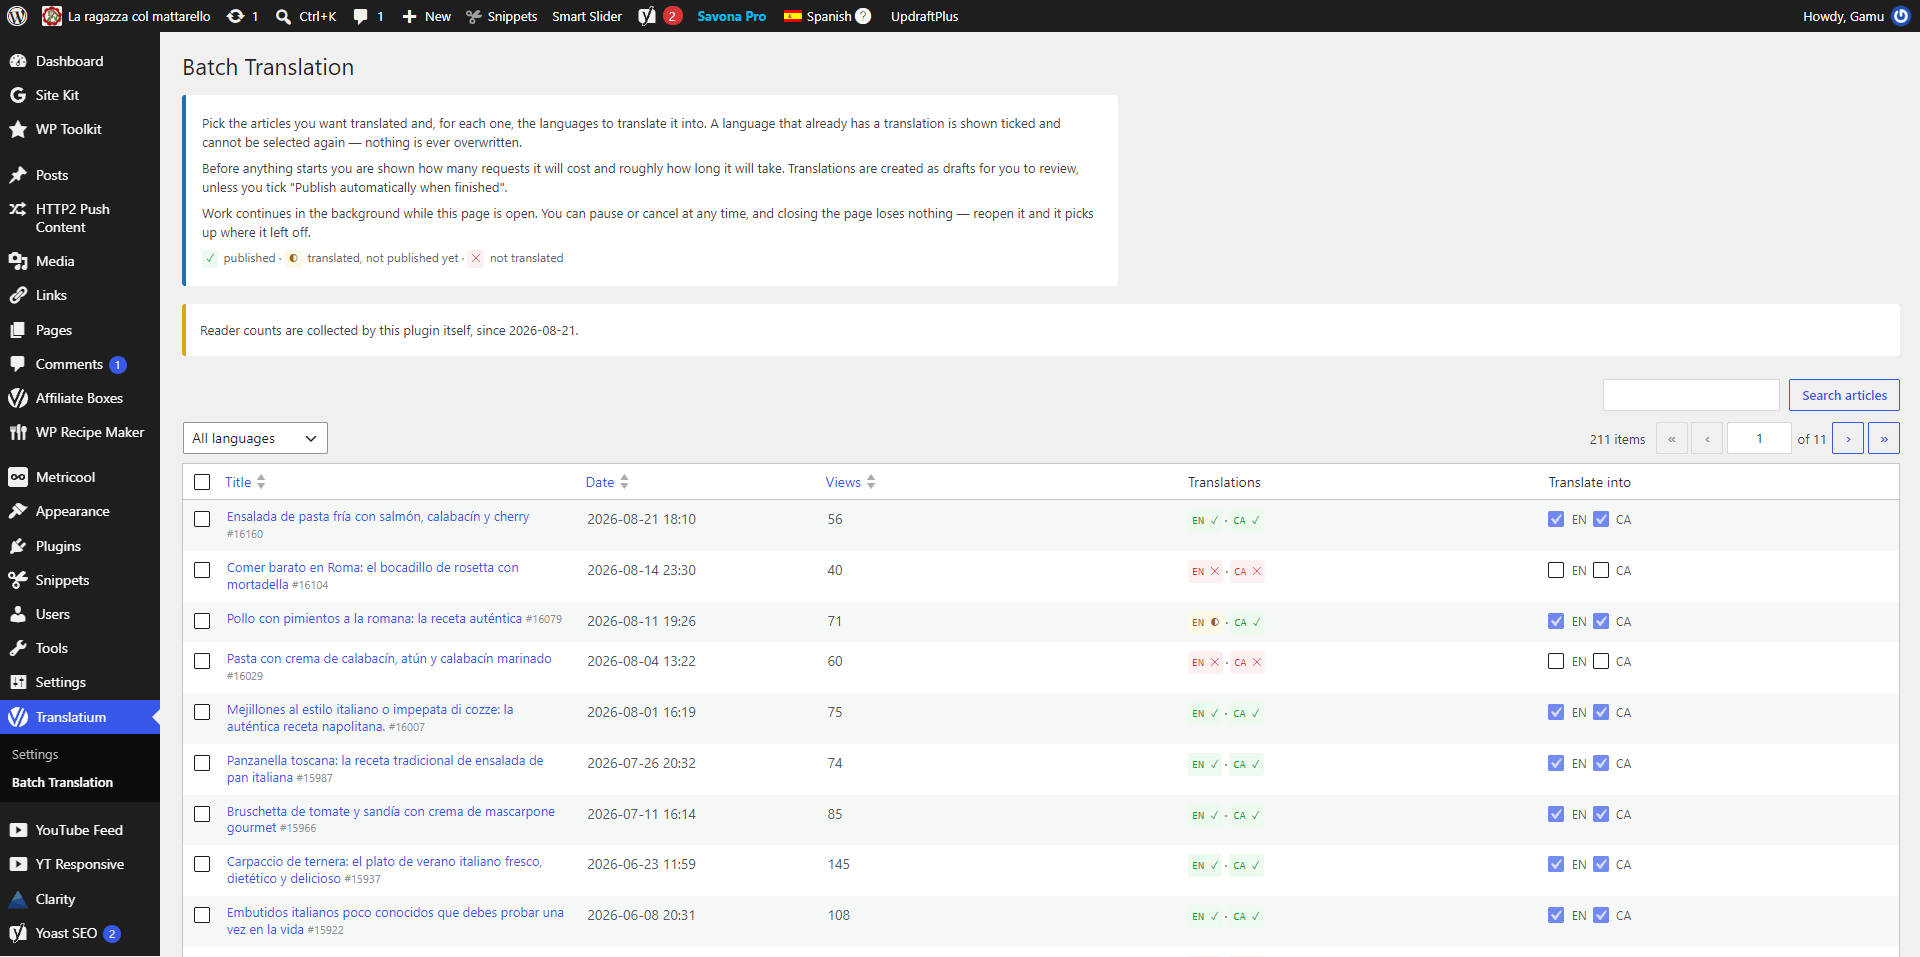Viewport: 1920px width, 957px height.
Task: Click the Plugins plug icon
Action: coord(18,546)
